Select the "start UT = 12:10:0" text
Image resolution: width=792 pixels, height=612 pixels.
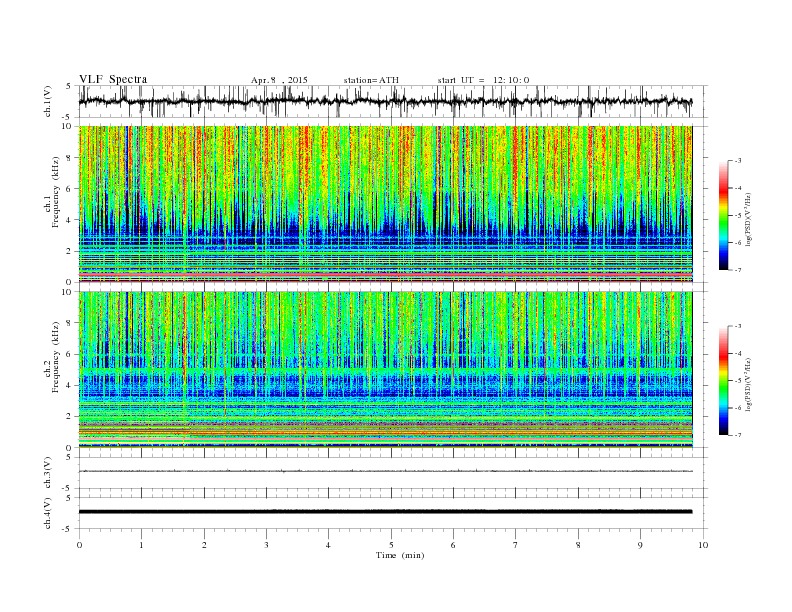tap(483, 80)
